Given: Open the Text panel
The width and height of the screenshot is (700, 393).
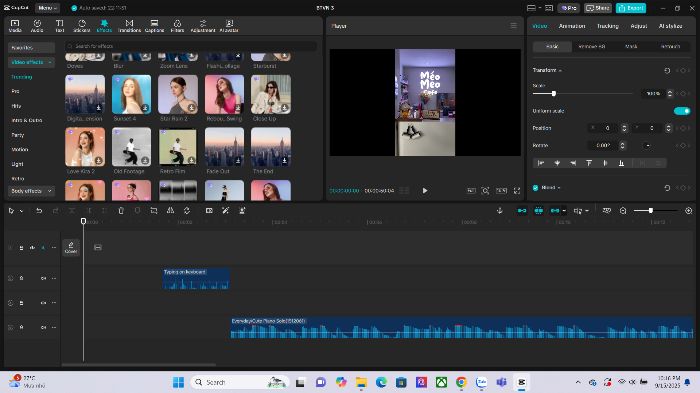Looking at the screenshot, I should point(59,26).
